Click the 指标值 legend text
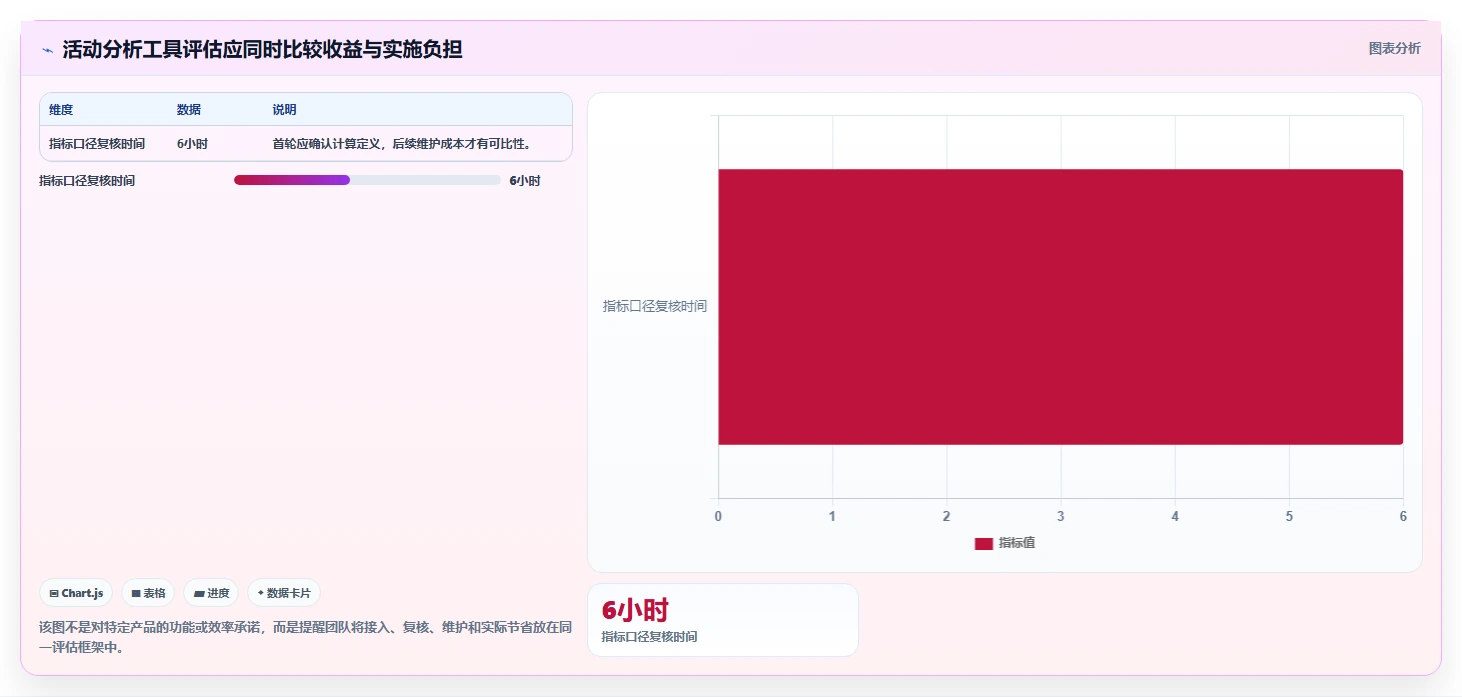 (x=1017, y=543)
